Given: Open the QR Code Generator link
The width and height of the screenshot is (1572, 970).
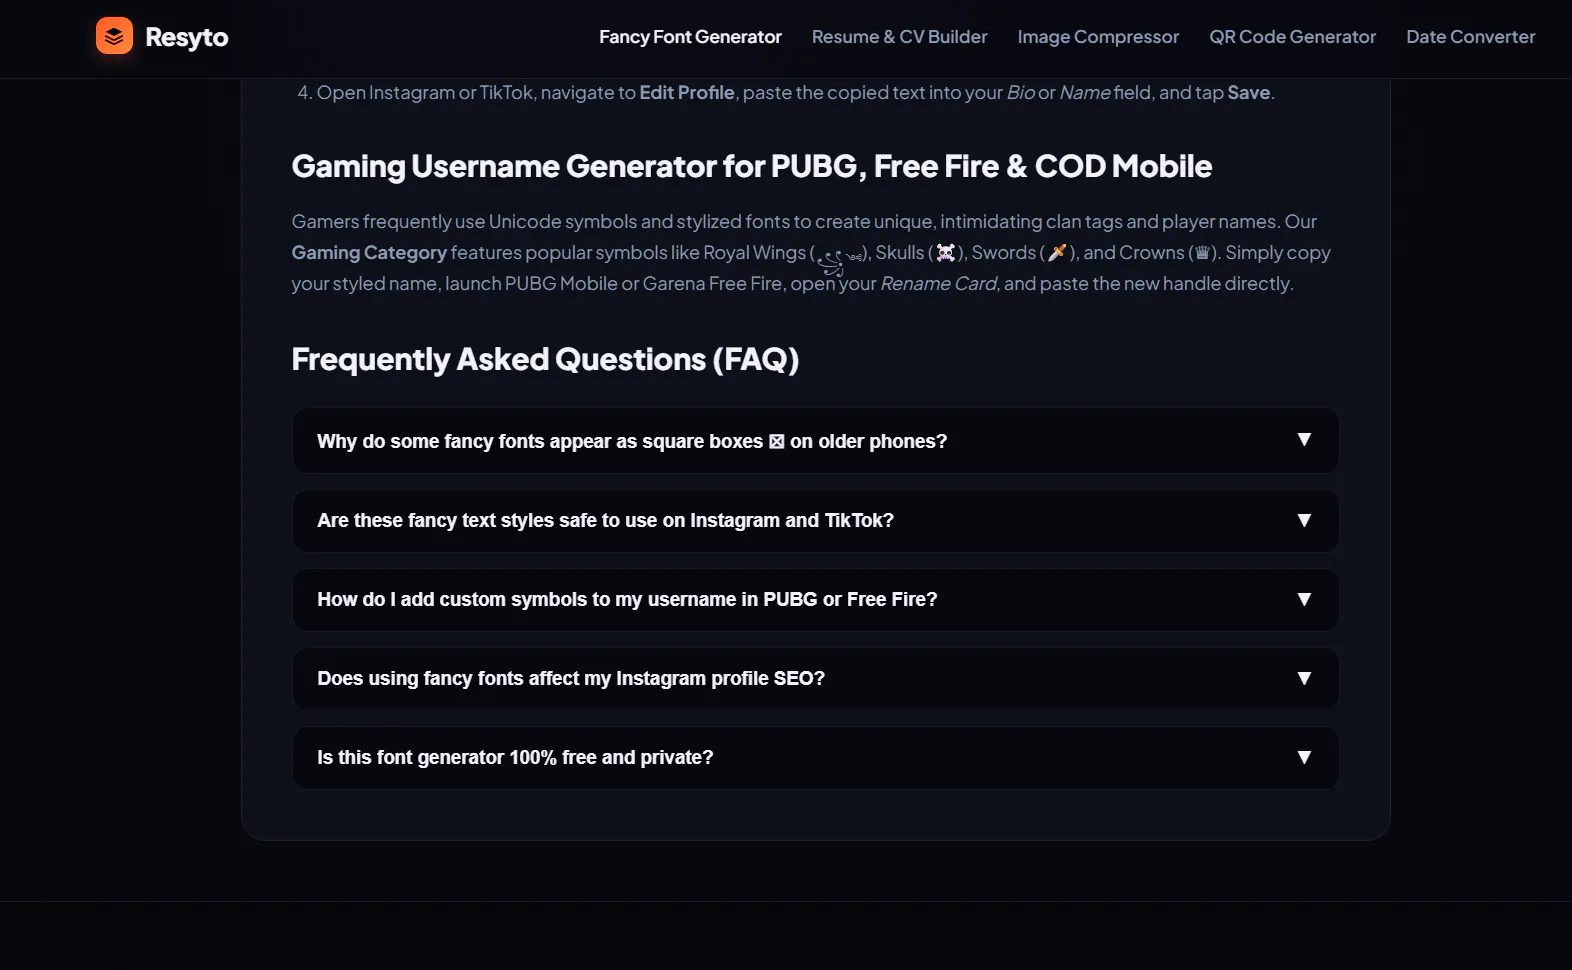Looking at the screenshot, I should [1292, 37].
